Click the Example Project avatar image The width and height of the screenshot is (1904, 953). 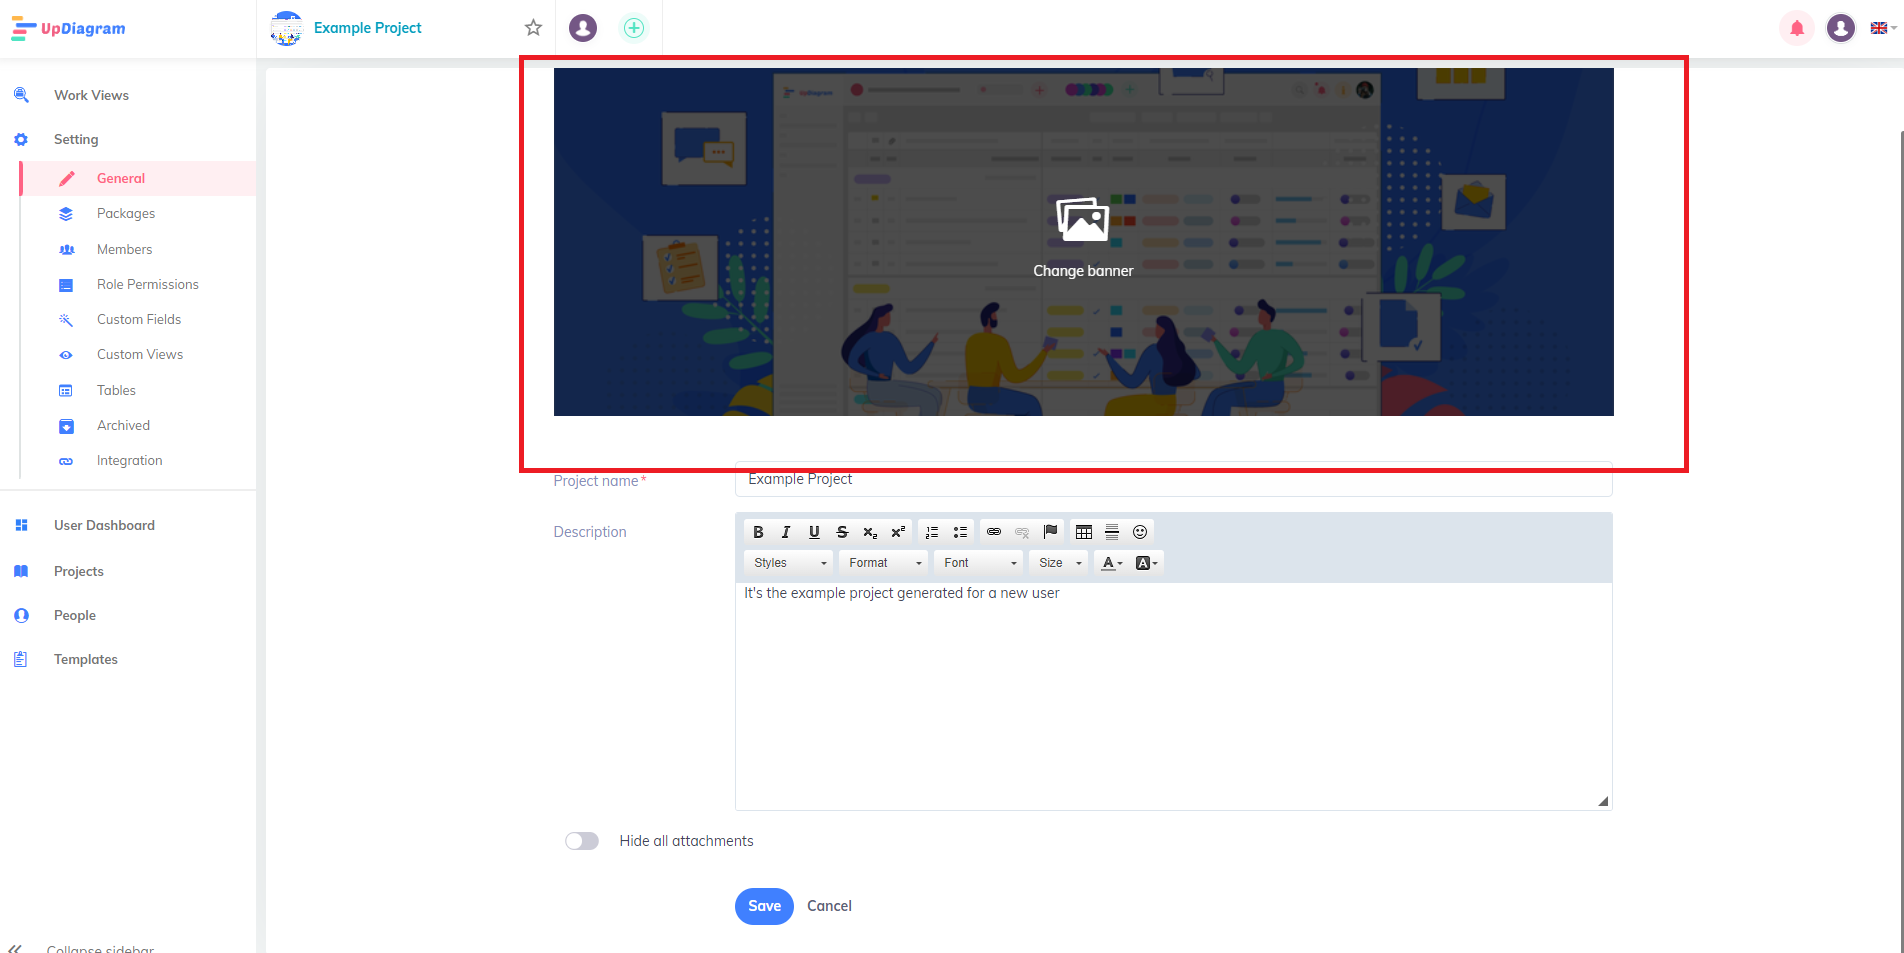point(287,28)
